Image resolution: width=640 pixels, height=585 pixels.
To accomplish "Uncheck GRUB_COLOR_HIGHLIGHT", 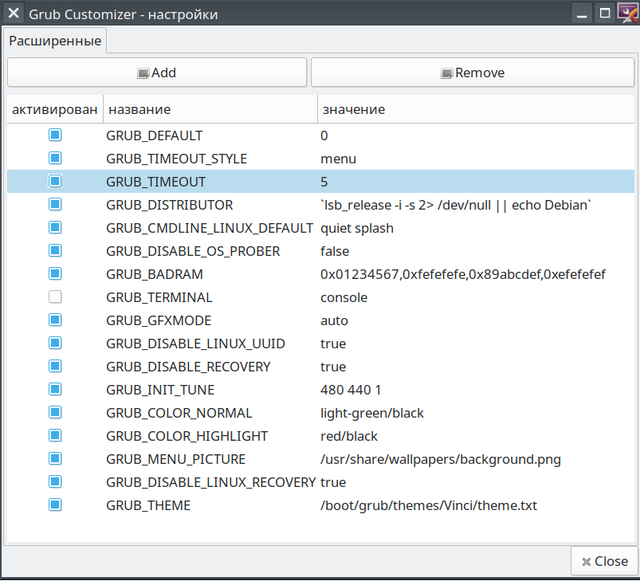I will 55,436.
